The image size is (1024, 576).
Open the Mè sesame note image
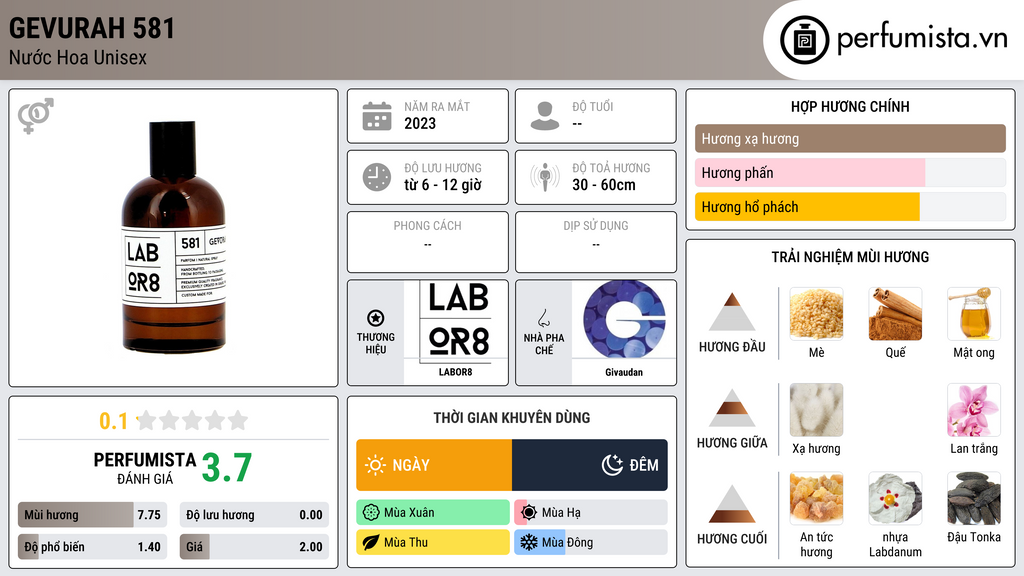[x=816, y=314]
